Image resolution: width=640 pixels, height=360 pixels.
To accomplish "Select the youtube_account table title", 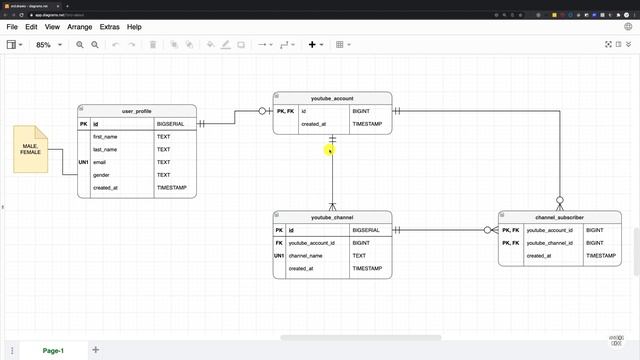I will [332, 98].
